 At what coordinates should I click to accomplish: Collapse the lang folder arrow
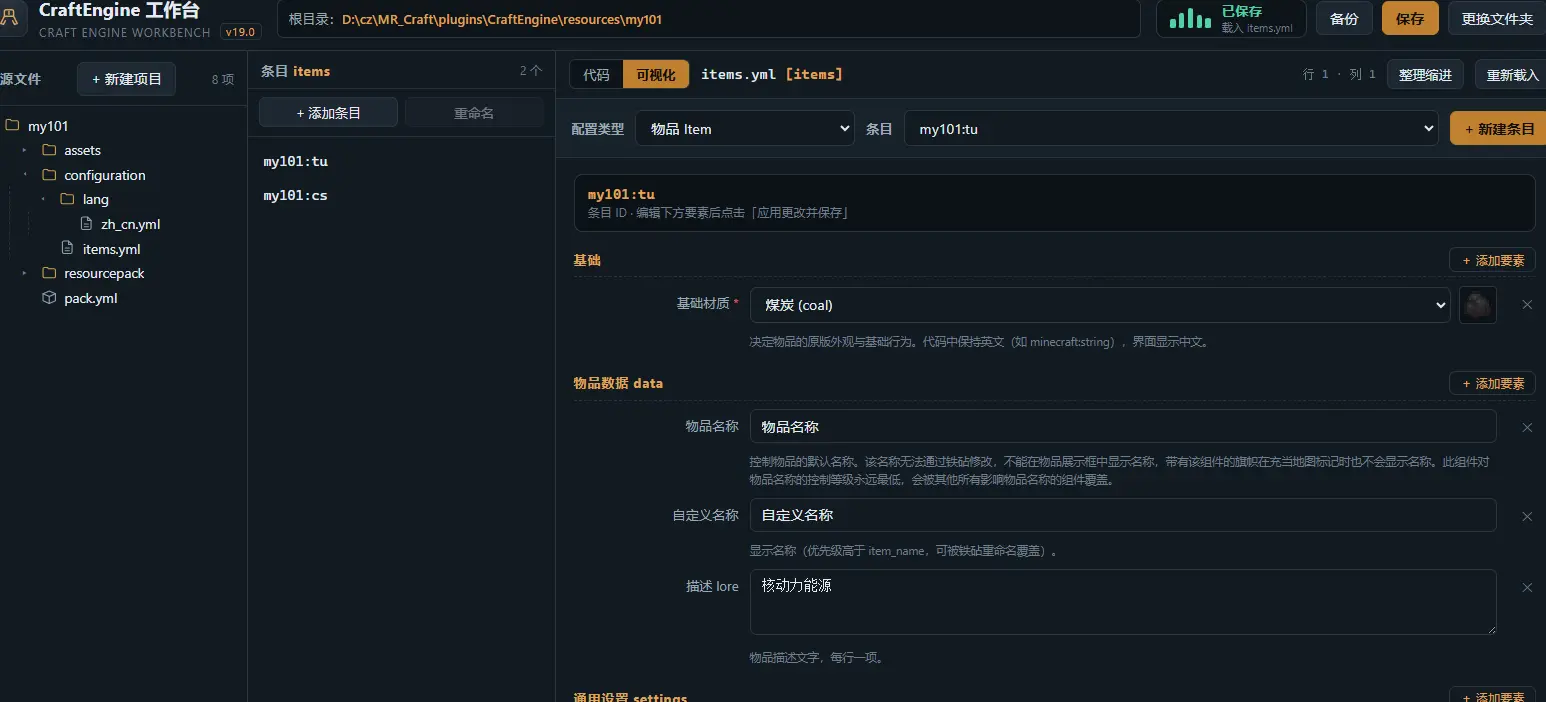point(43,199)
